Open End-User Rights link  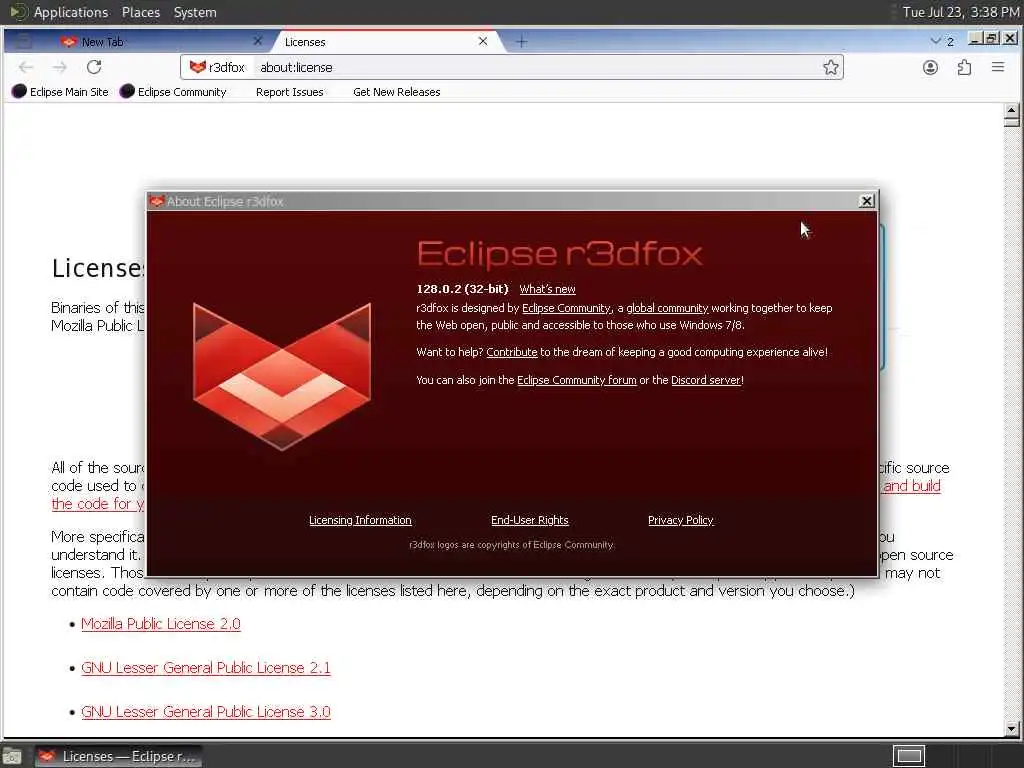530,520
